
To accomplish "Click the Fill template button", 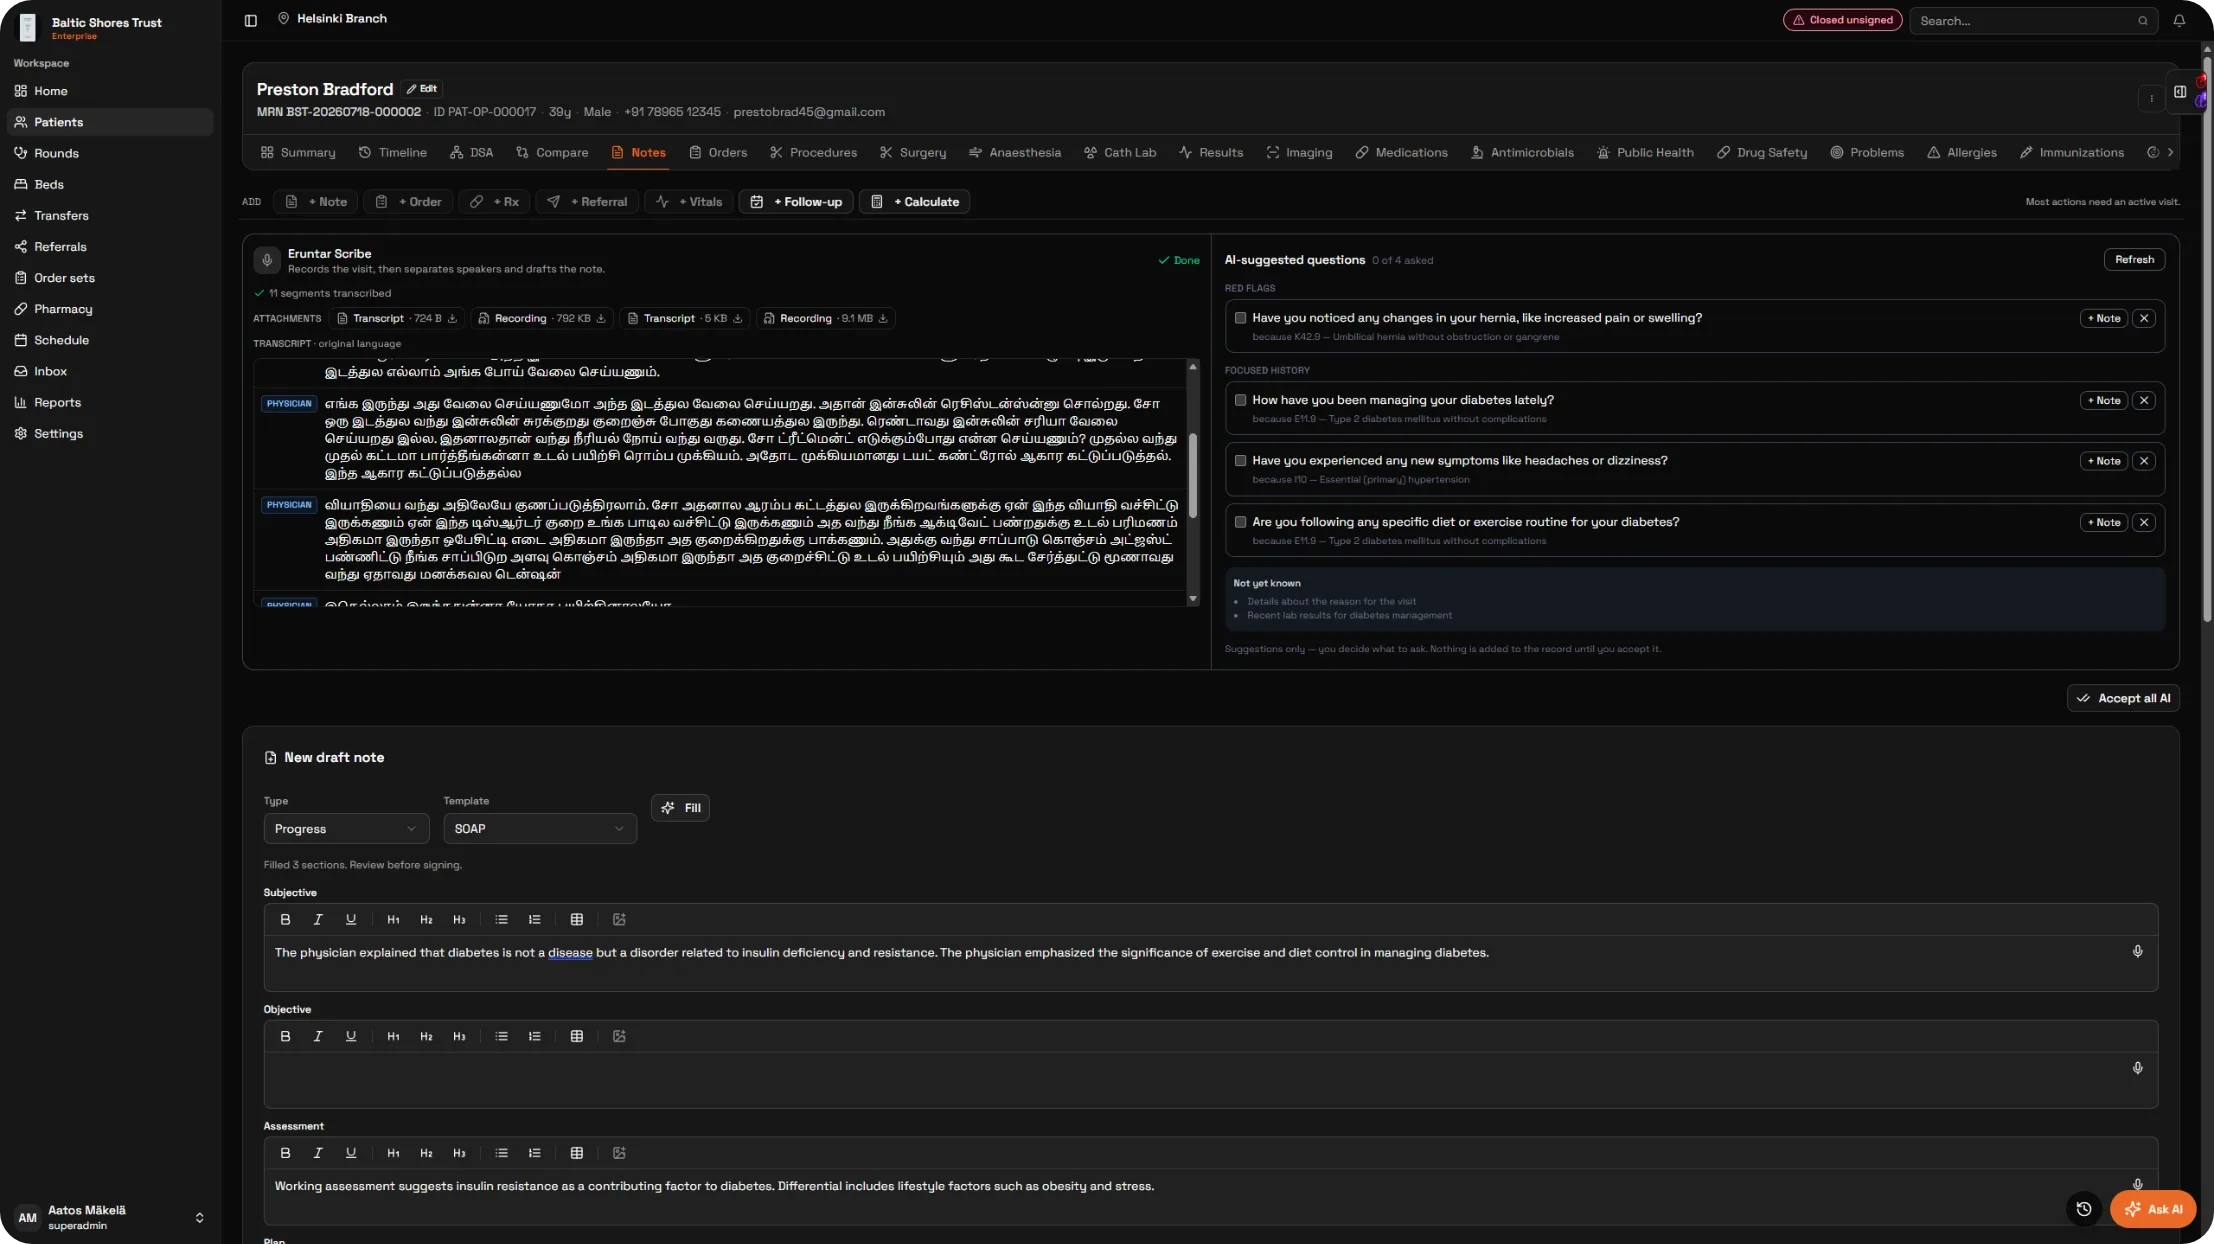I will pos(680,808).
